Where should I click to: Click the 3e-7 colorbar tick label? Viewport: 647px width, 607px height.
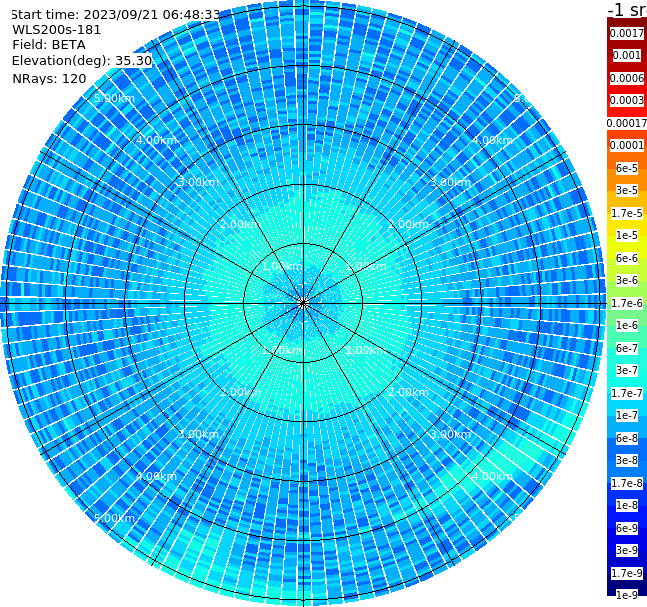click(627, 370)
